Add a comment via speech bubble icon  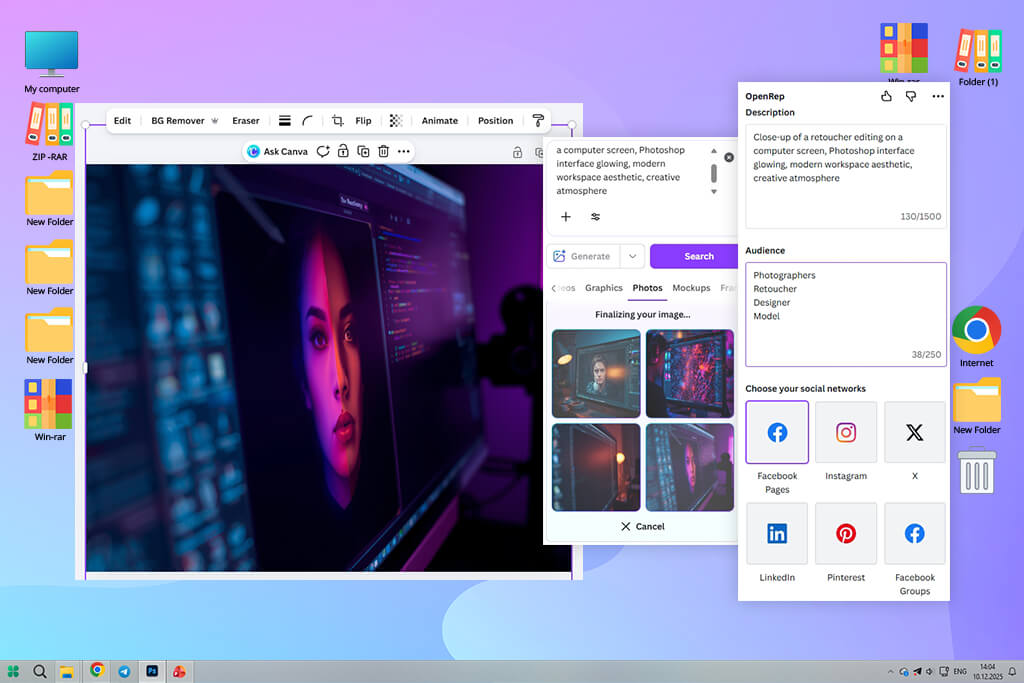(x=323, y=151)
